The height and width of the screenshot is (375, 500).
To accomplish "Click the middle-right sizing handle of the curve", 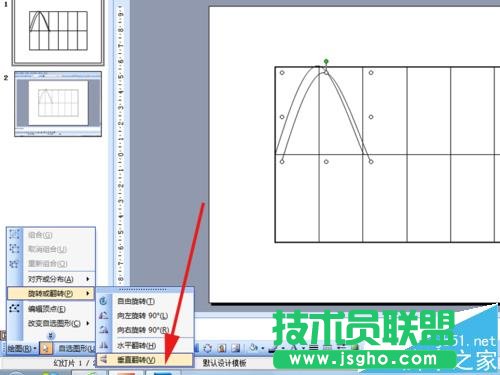I will 371,117.
